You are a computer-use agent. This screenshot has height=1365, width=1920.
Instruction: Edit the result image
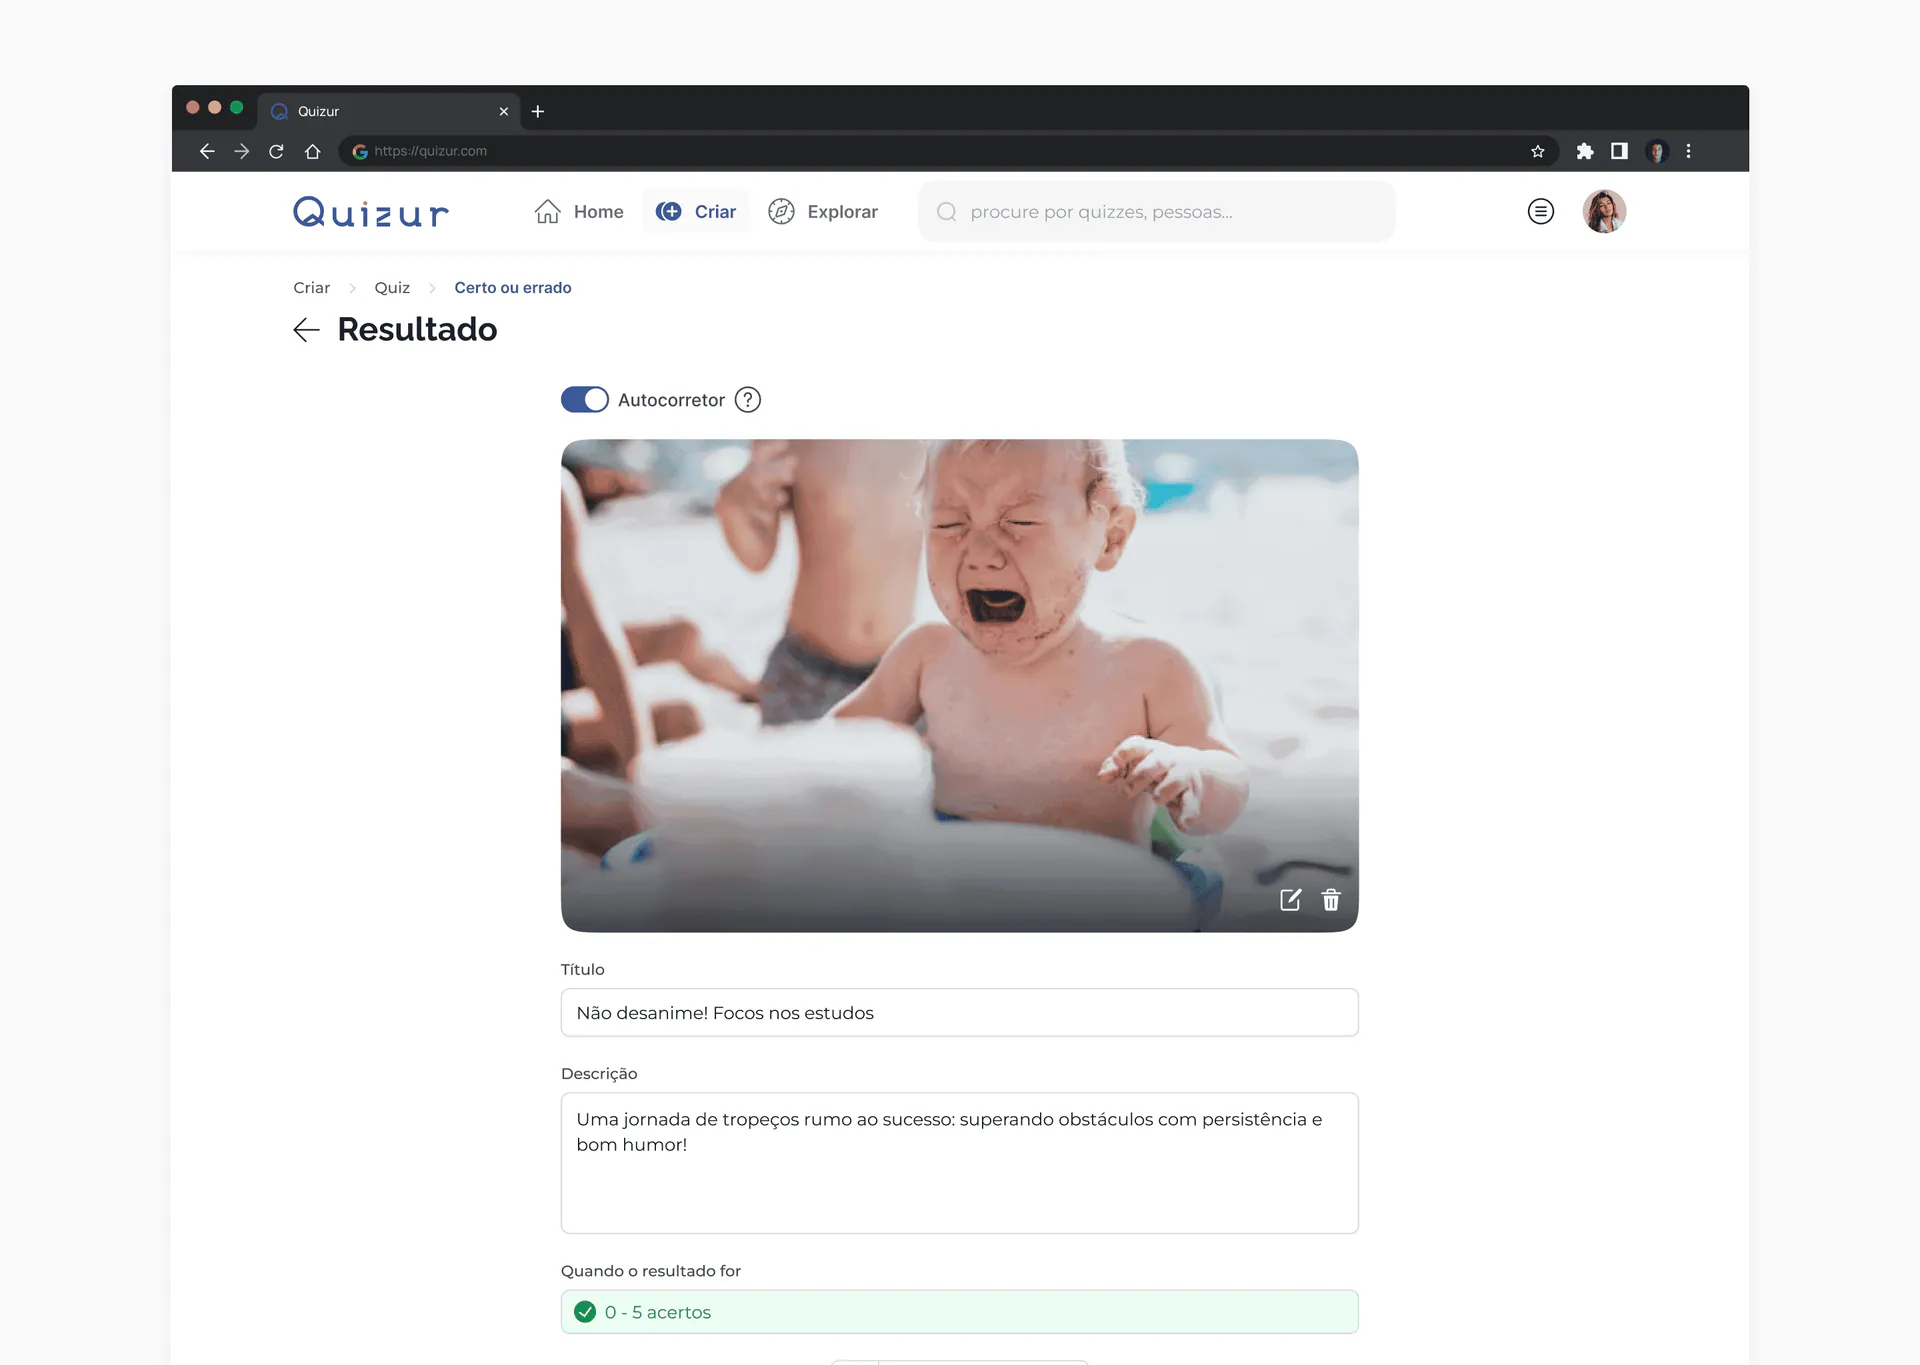(1290, 900)
